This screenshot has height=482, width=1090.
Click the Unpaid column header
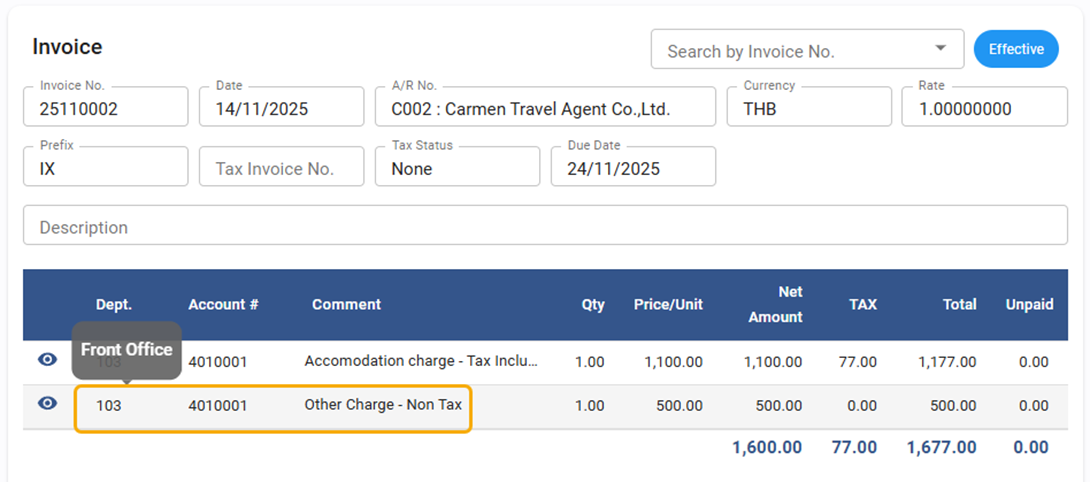(1029, 305)
